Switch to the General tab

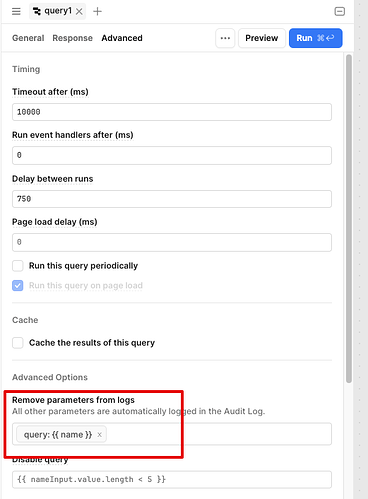tap(28, 38)
